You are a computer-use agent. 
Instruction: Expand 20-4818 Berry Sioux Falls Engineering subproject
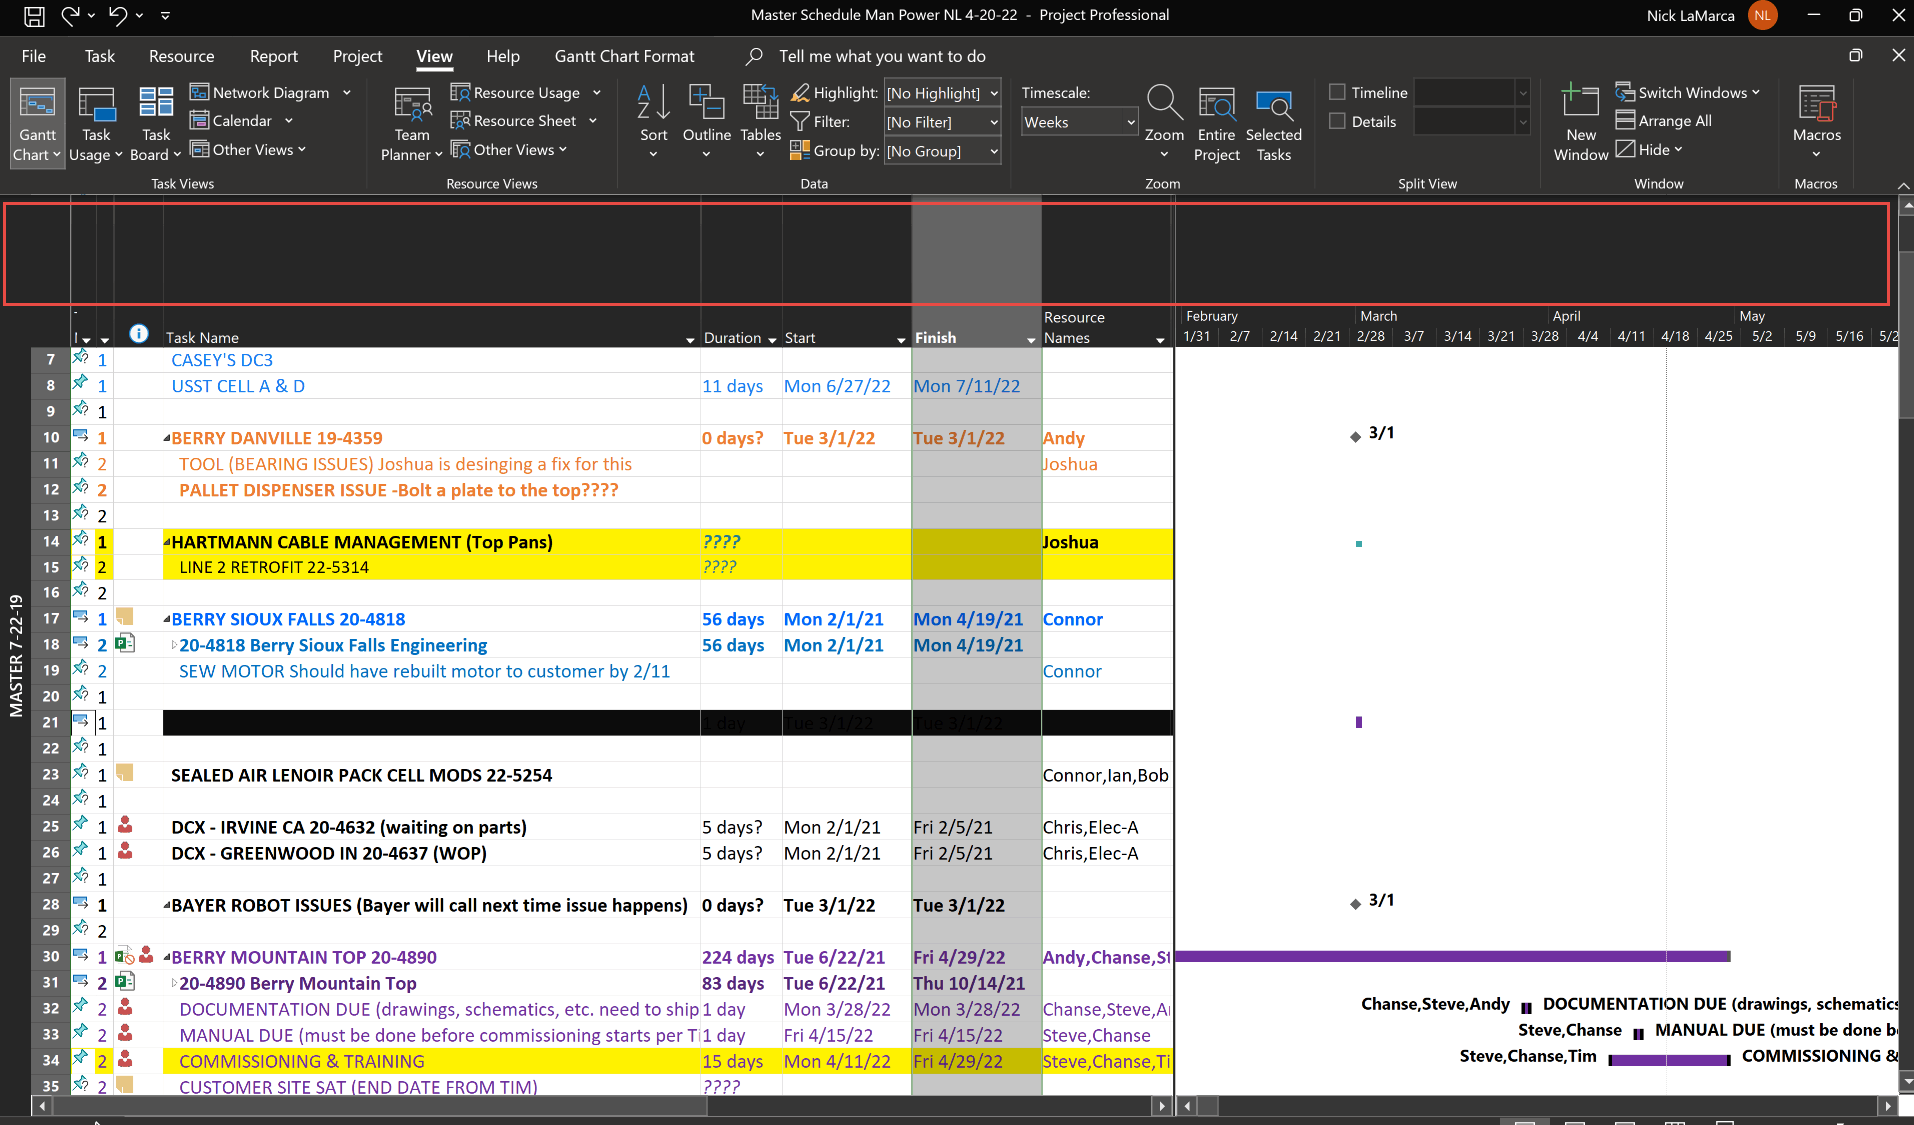pyautogui.click(x=175, y=646)
